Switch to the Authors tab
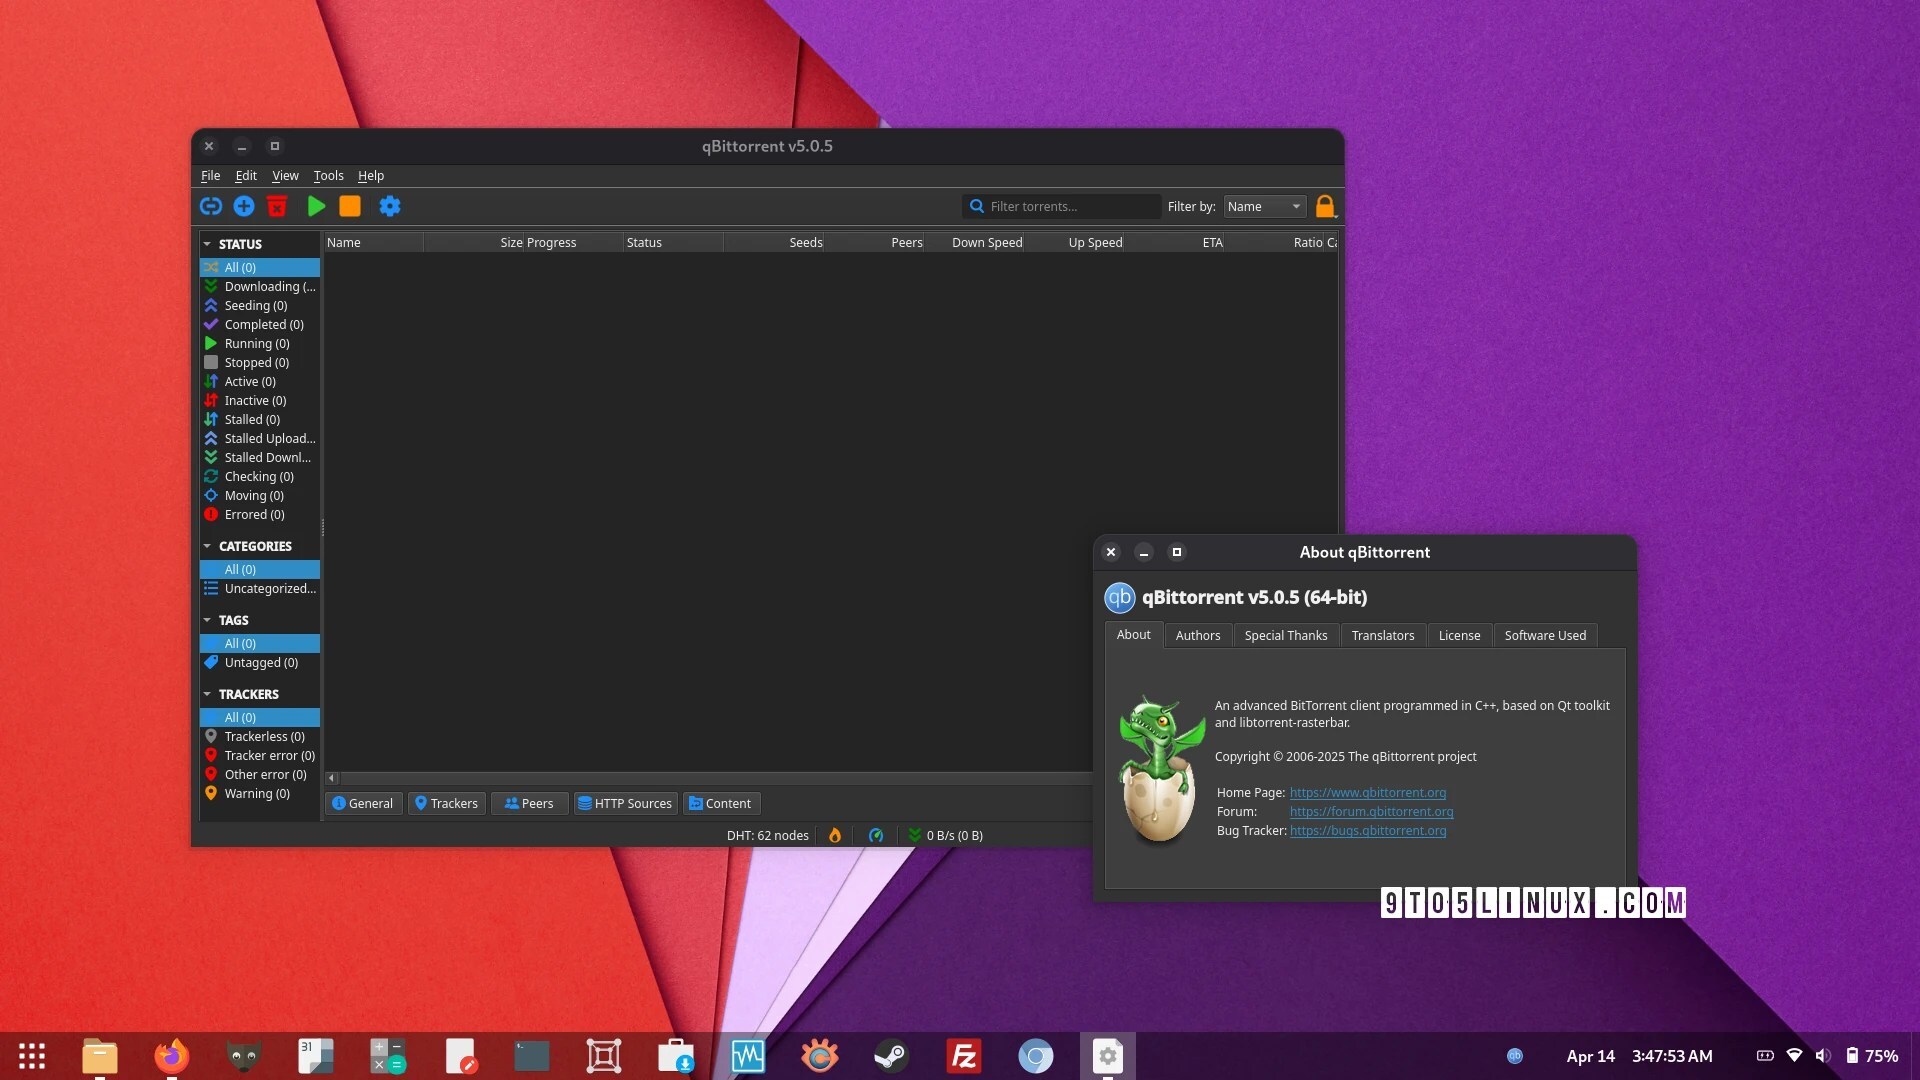Screen dimensions: 1920x1080 click(1198, 635)
